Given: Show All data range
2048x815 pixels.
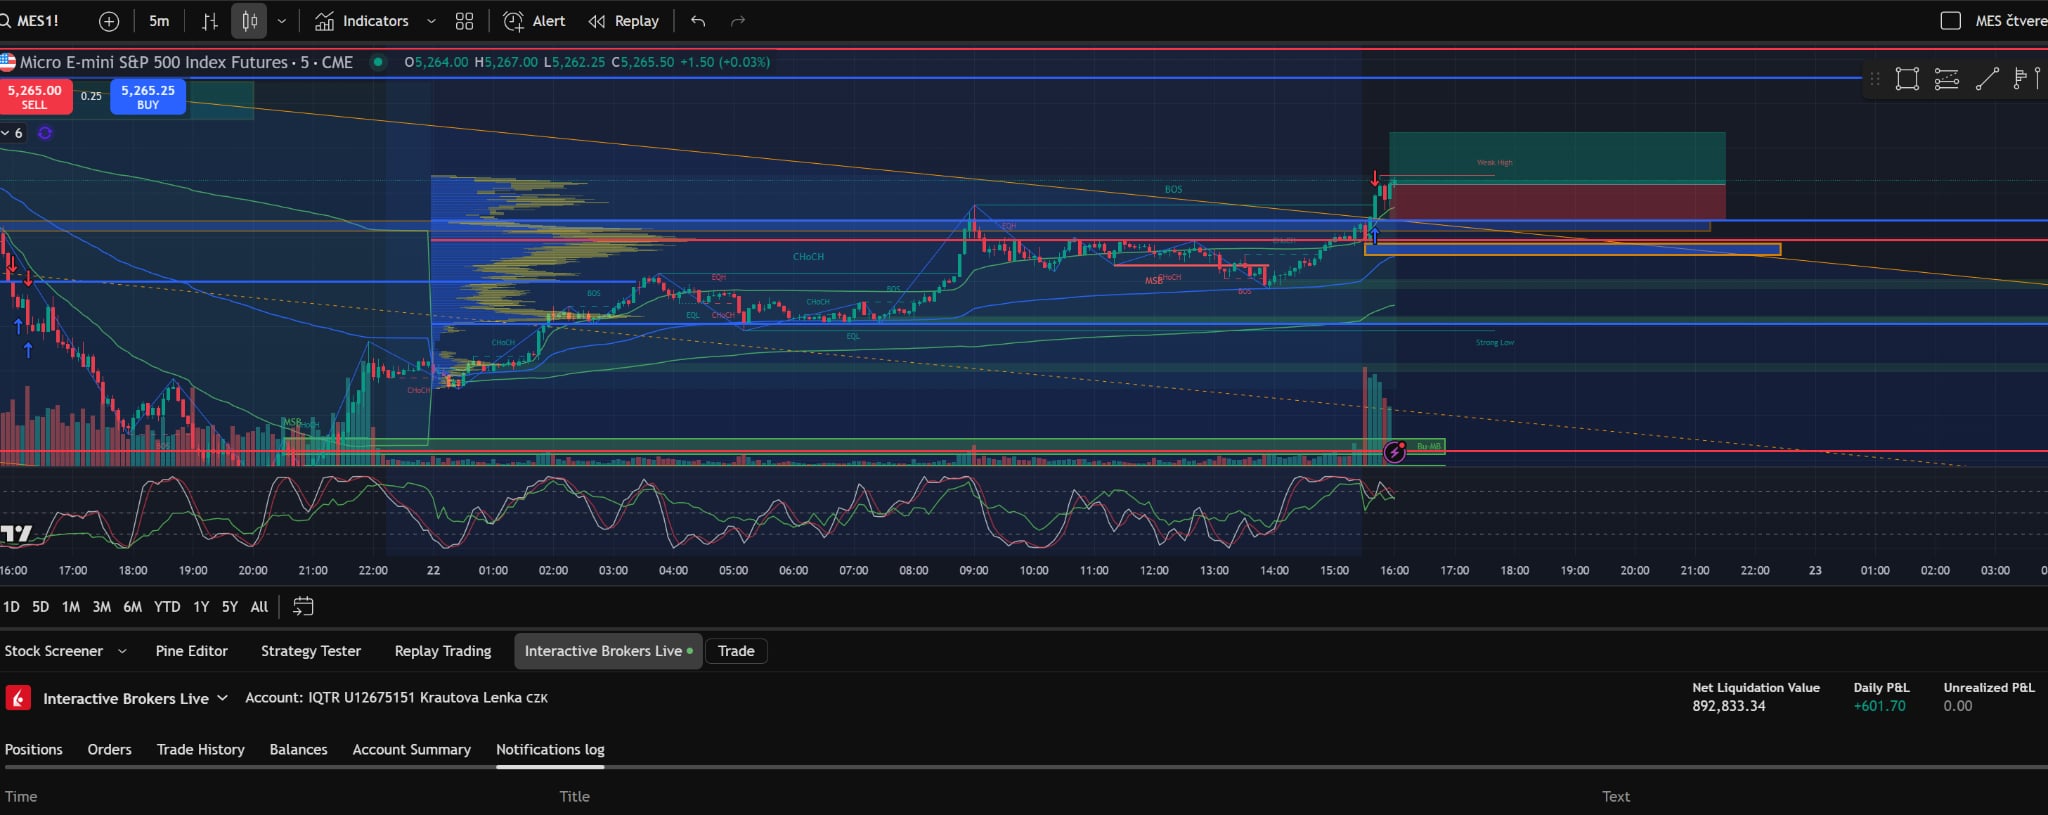Looking at the screenshot, I should [x=259, y=607].
